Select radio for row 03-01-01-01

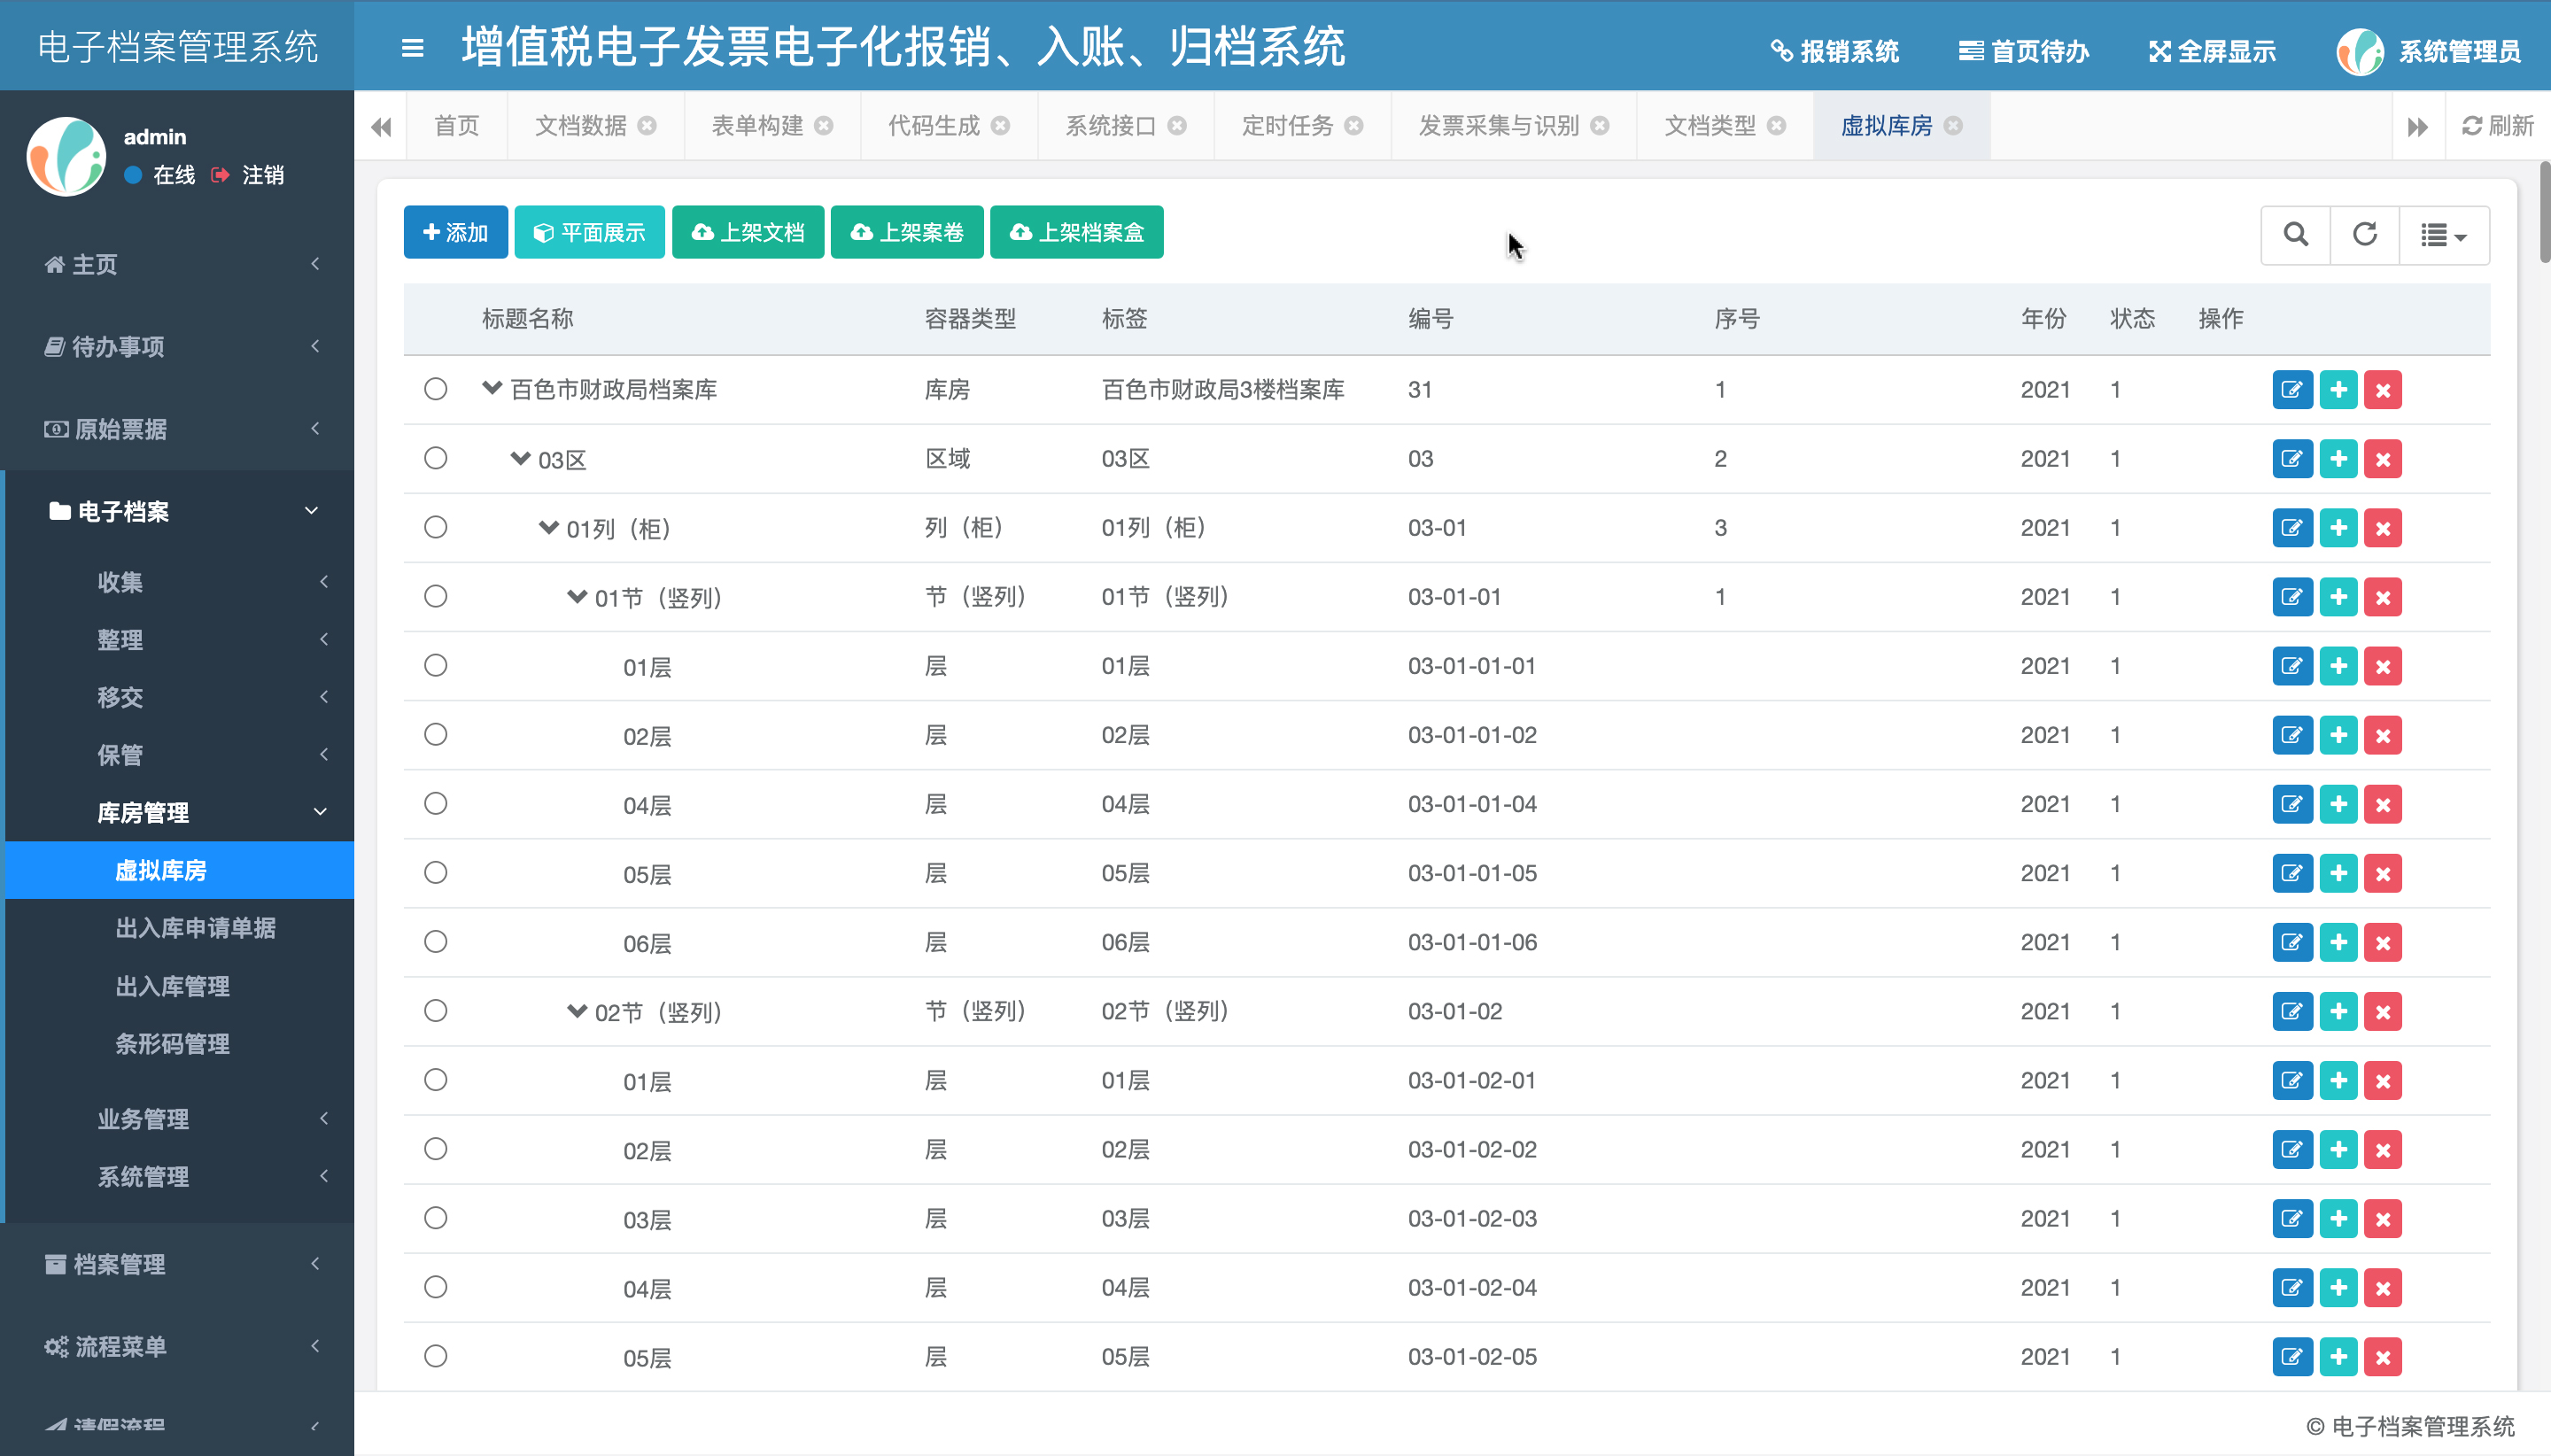435,665
